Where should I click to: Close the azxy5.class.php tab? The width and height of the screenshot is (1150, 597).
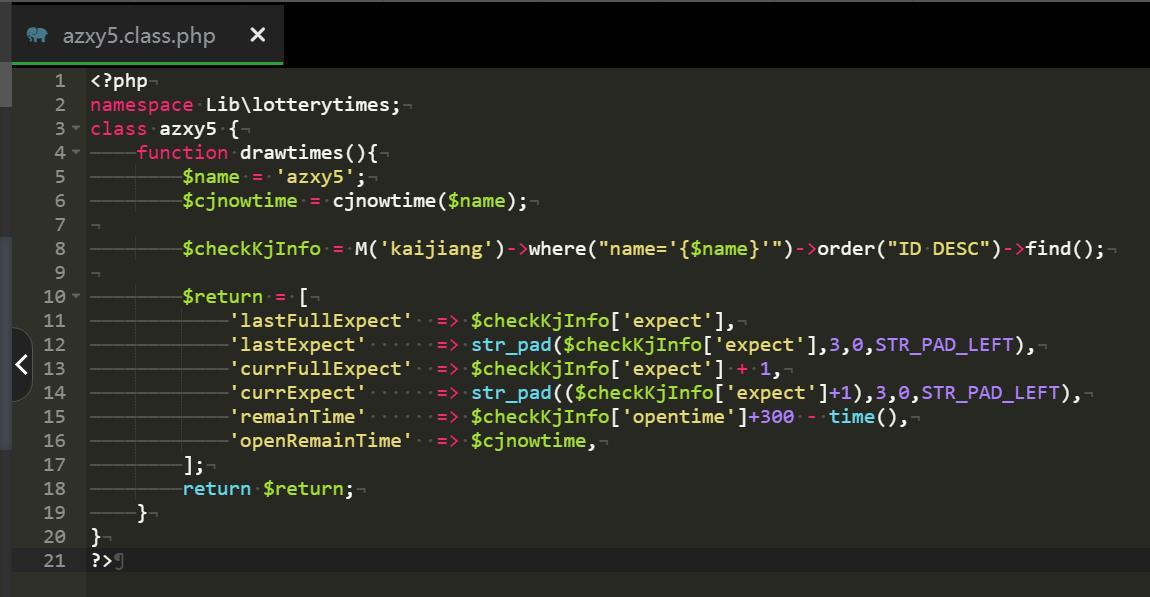click(257, 35)
